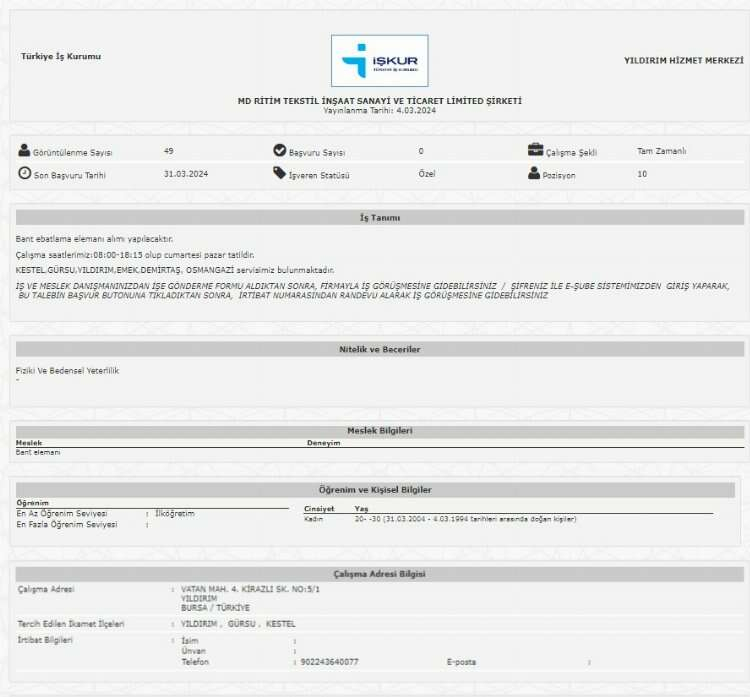
Task: Select the Nitelik ve Beceriler section header
Action: pos(379,349)
